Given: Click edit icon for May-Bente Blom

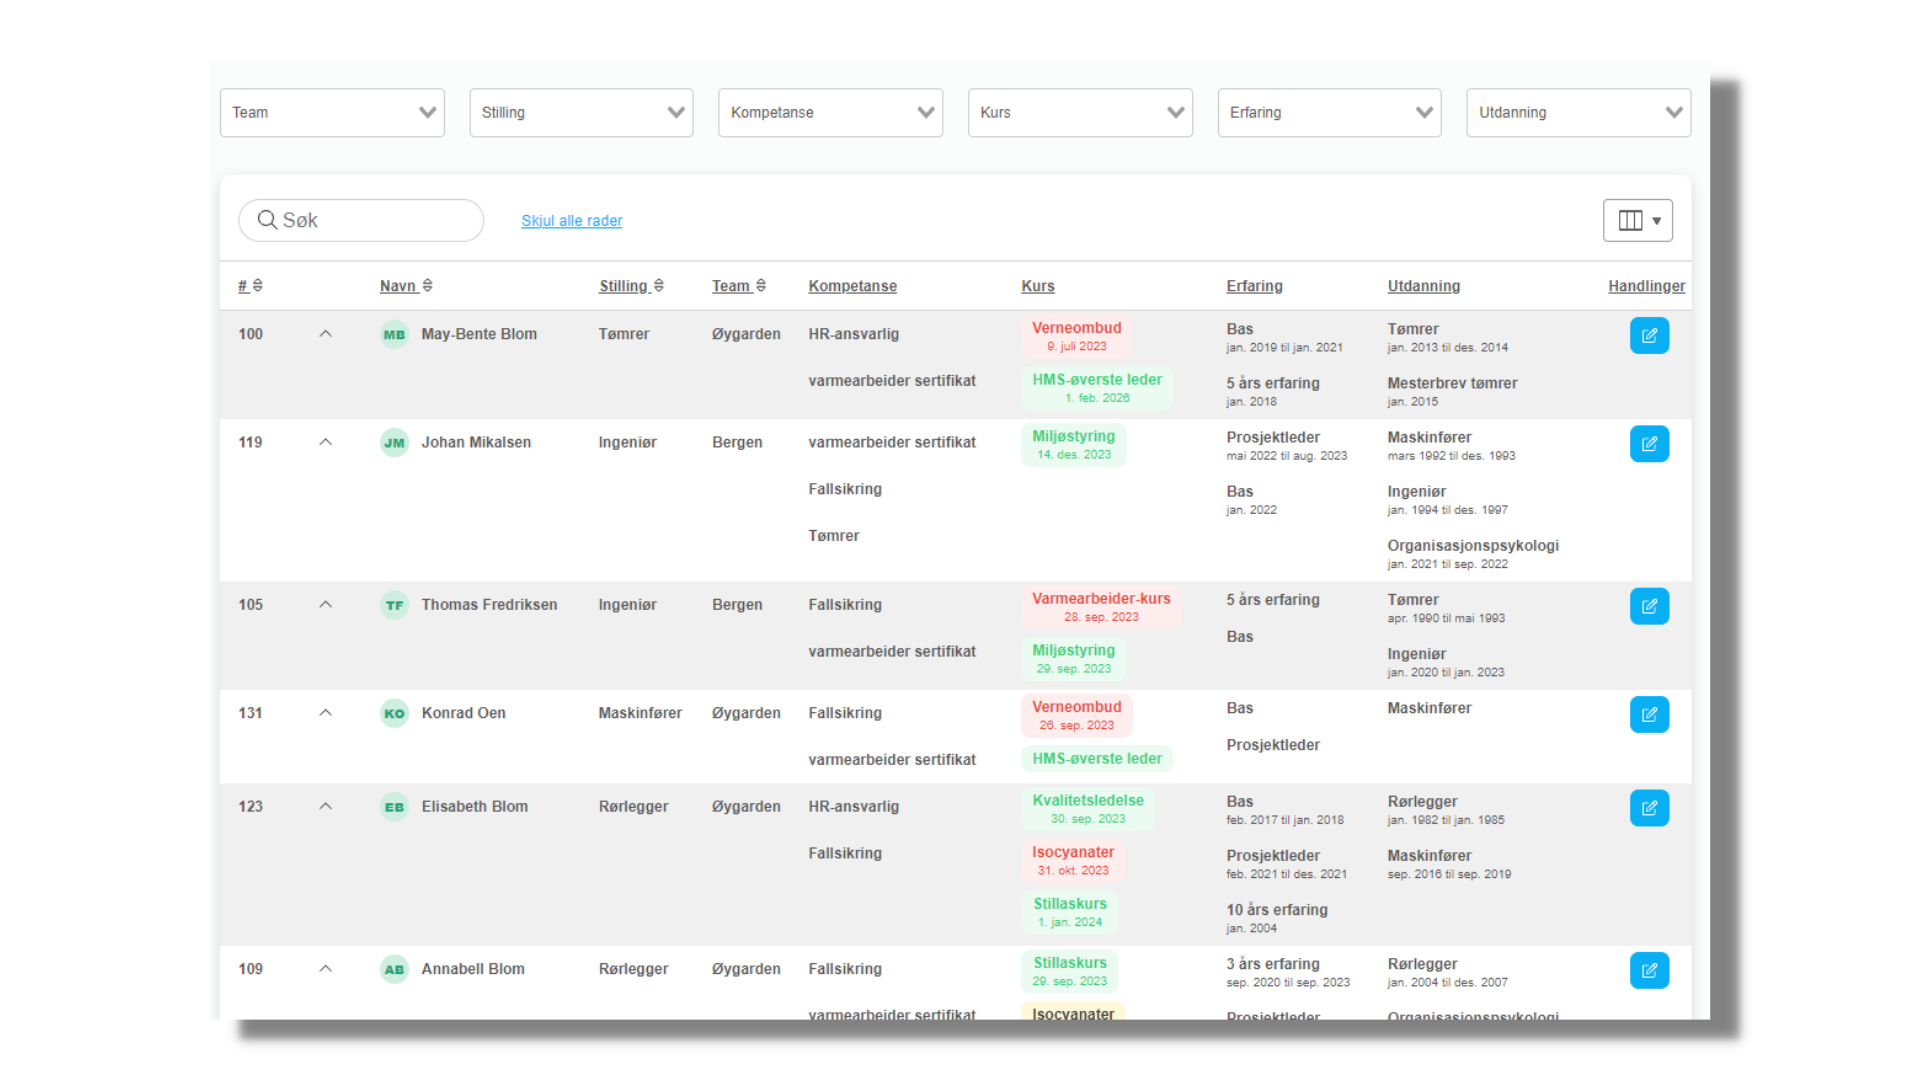Looking at the screenshot, I should 1648,336.
